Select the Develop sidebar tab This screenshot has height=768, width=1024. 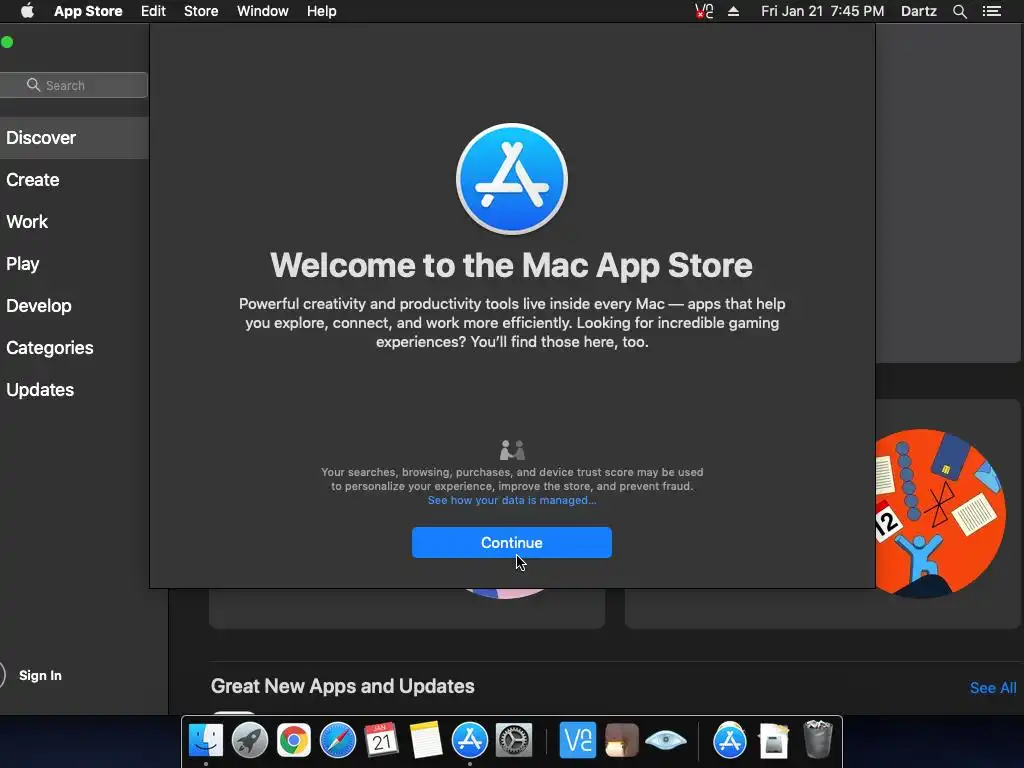click(39, 306)
